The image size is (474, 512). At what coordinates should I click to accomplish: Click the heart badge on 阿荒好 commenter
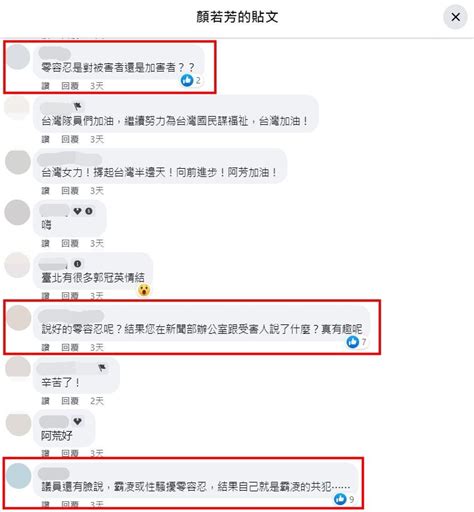pyautogui.click(x=78, y=421)
